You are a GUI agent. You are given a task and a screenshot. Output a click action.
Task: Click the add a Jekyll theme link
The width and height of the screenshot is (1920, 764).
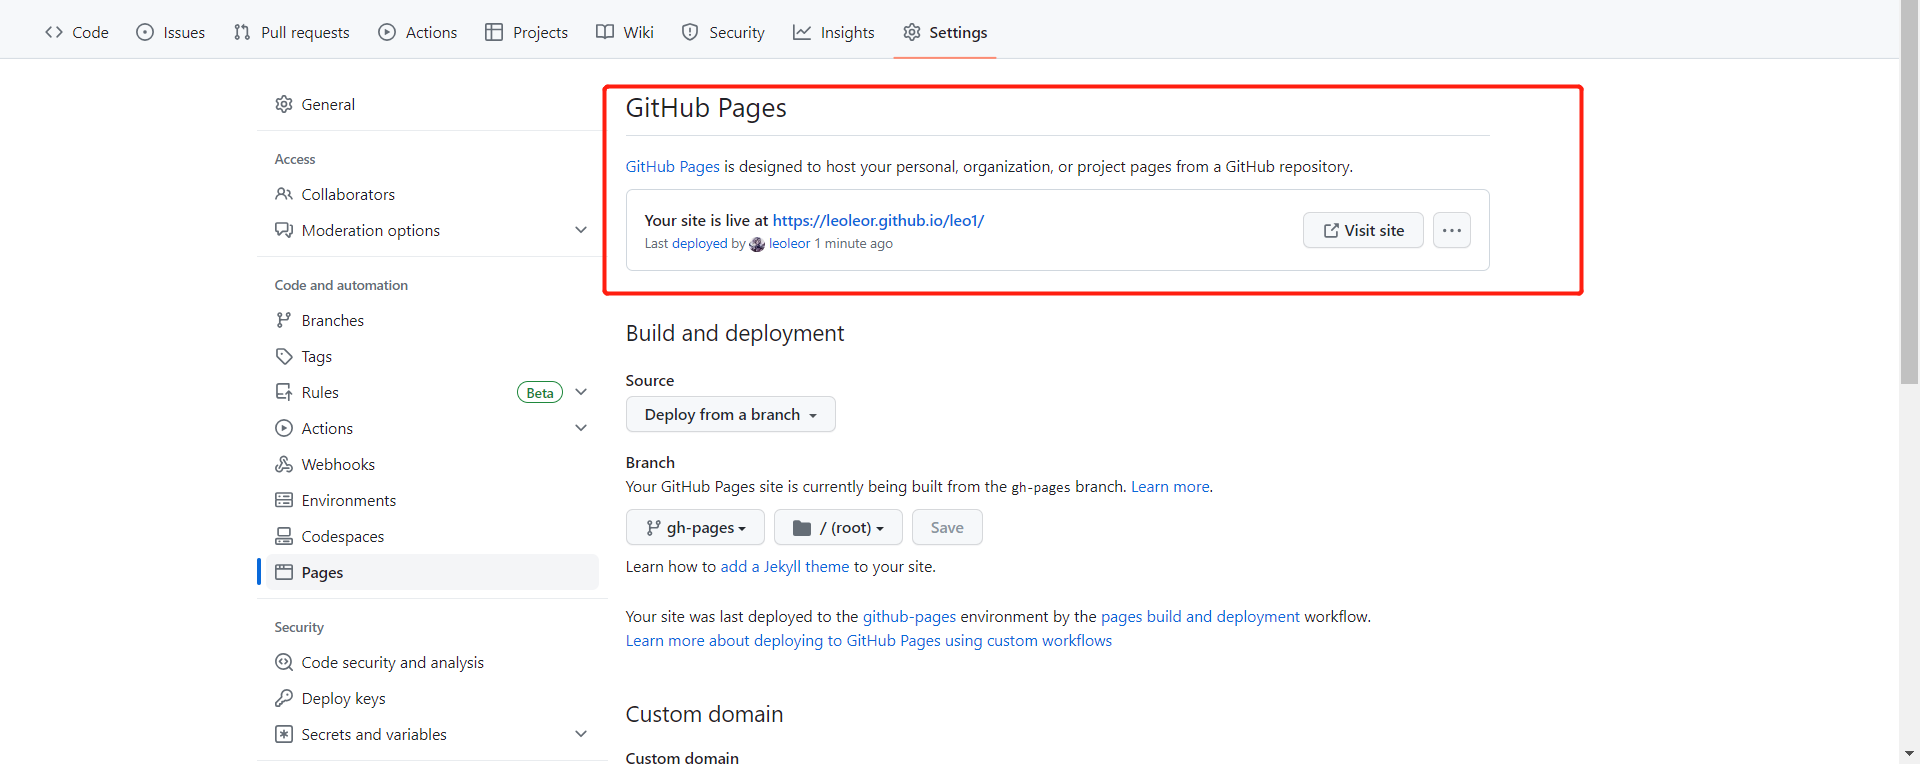[785, 566]
